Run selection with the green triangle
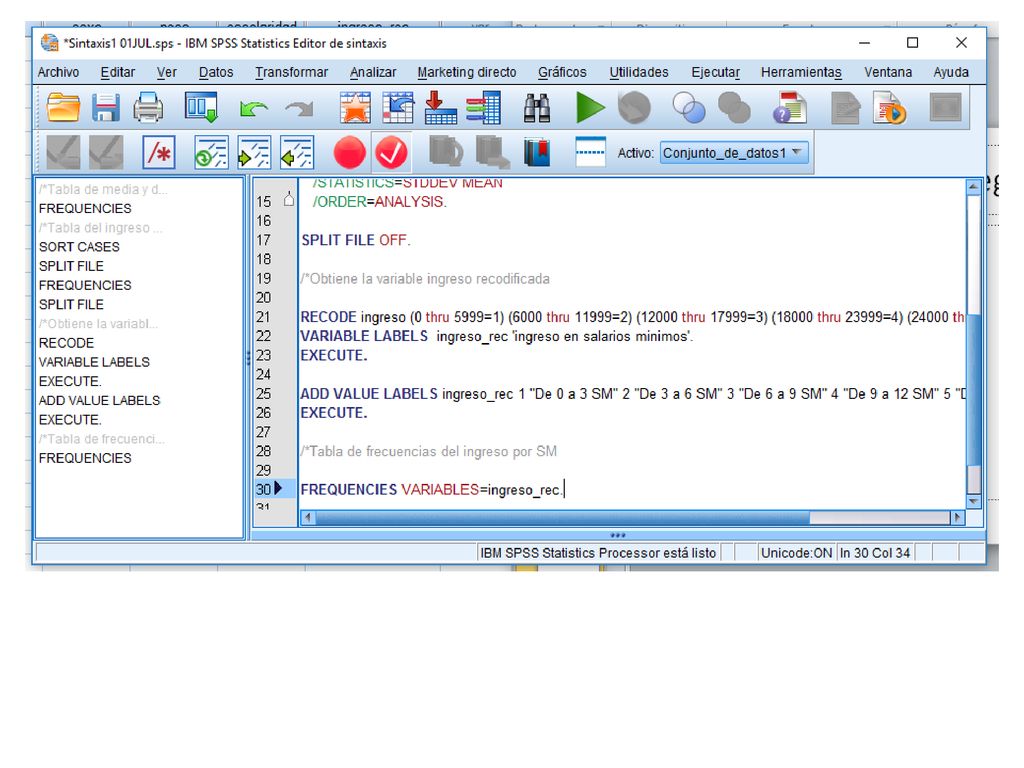The height and width of the screenshot is (768, 1024). click(x=590, y=108)
